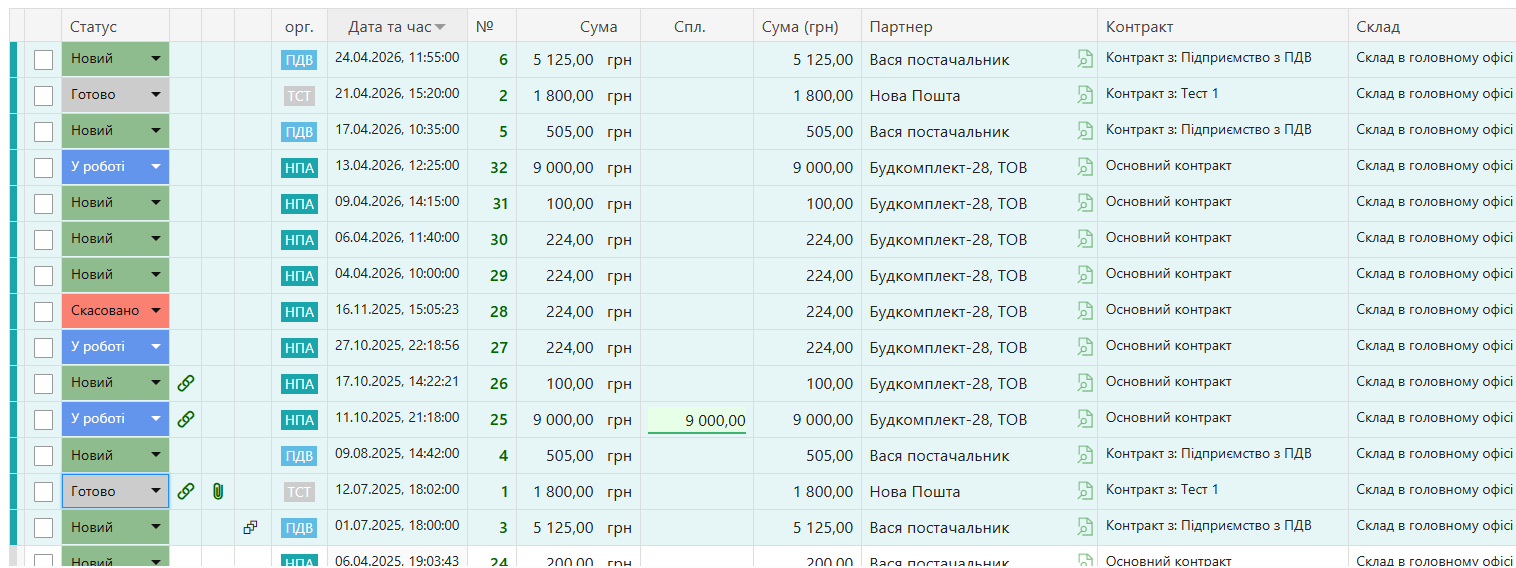Tick the checkbox for order 28
The image size is (1516, 568).
[x=43, y=312]
